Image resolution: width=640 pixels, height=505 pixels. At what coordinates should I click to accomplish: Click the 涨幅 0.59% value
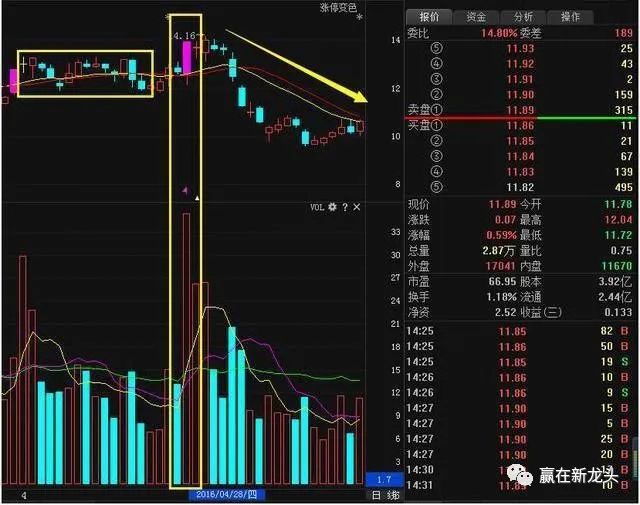tap(501, 235)
